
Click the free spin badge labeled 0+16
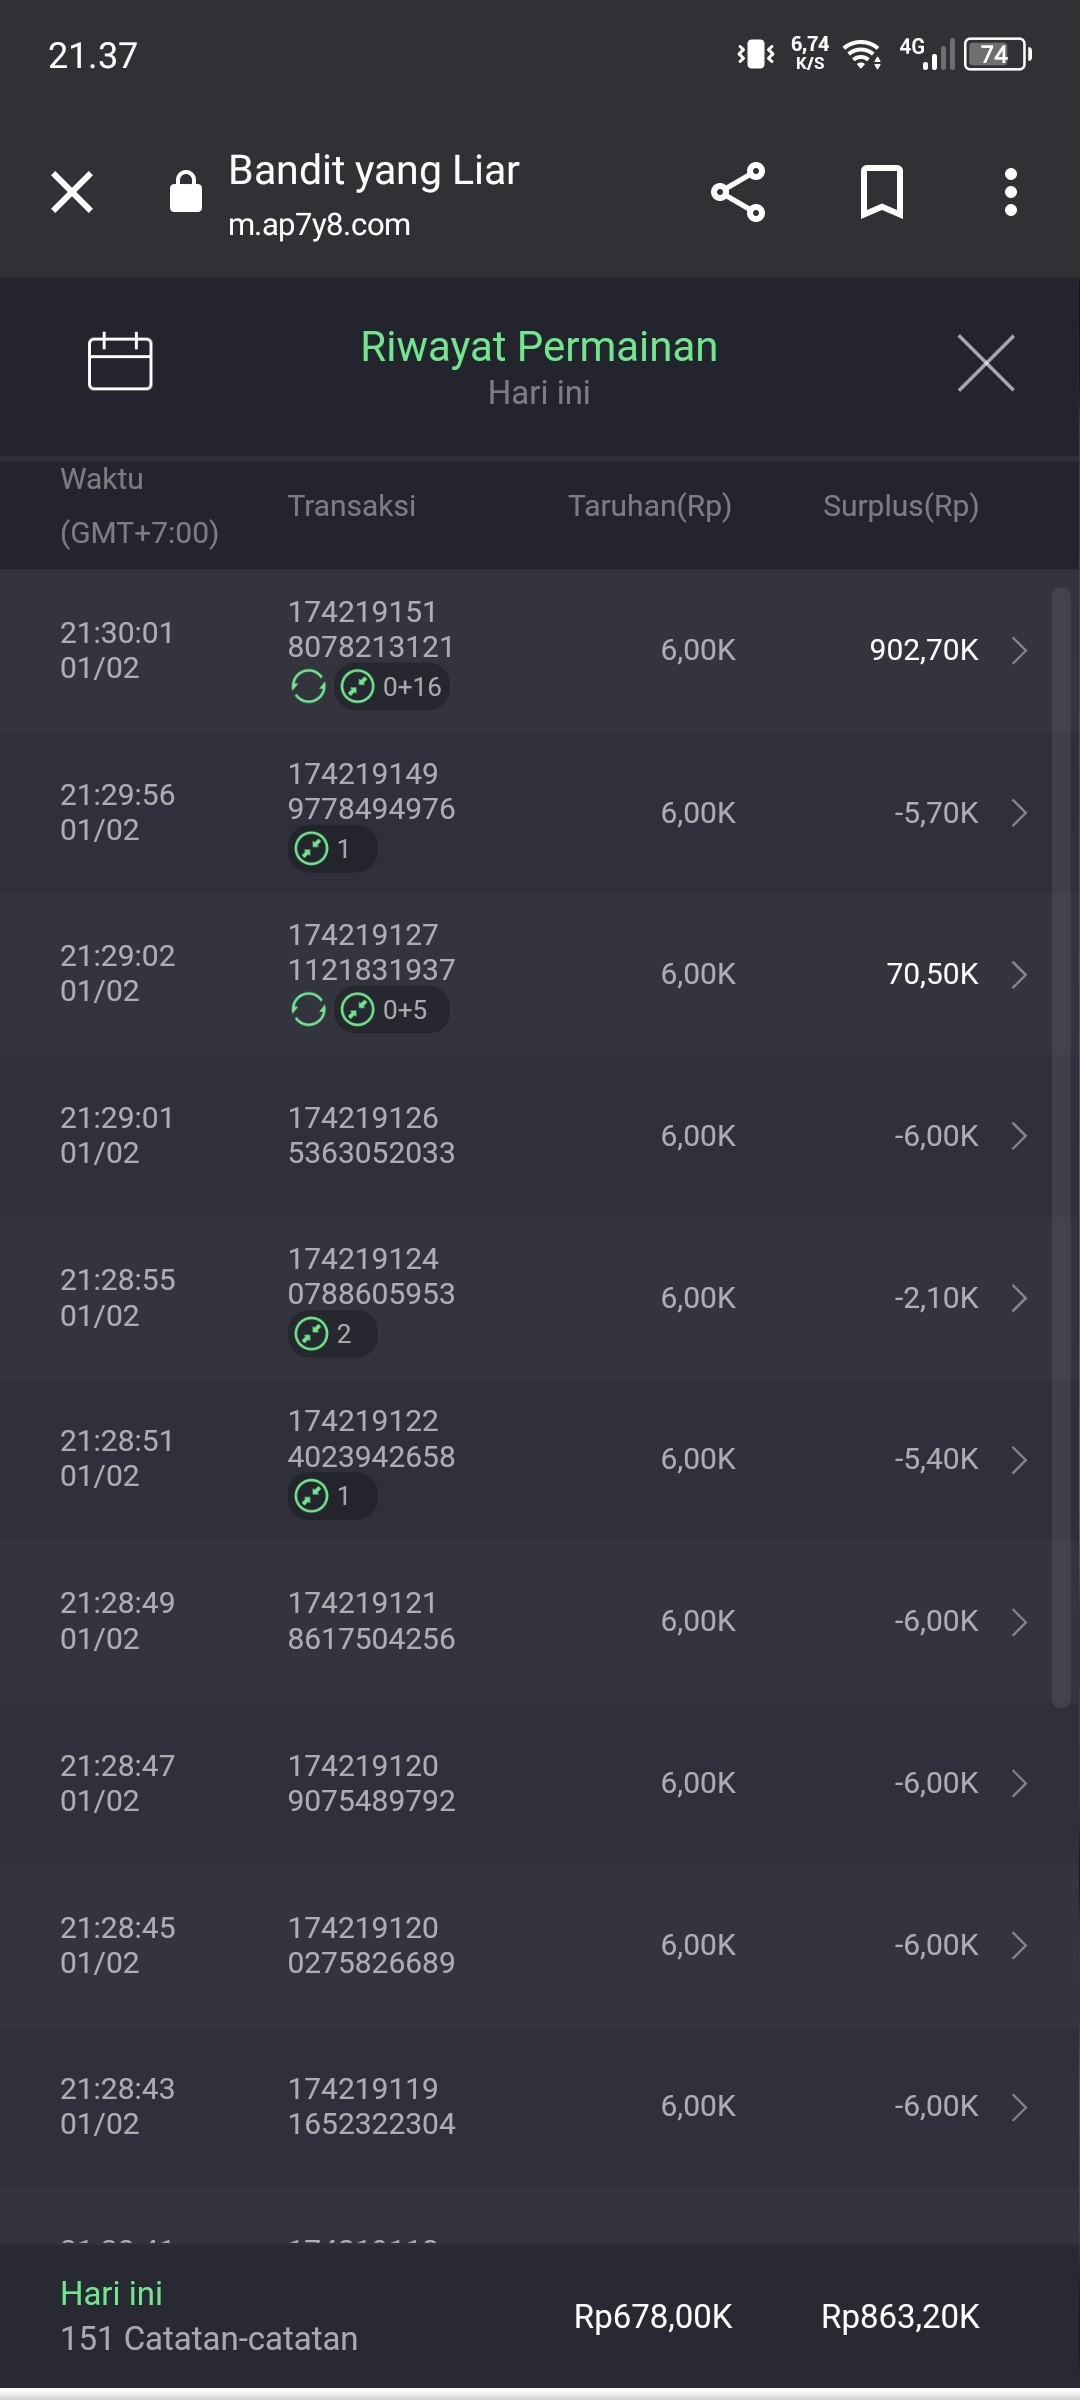click(x=392, y=687)
